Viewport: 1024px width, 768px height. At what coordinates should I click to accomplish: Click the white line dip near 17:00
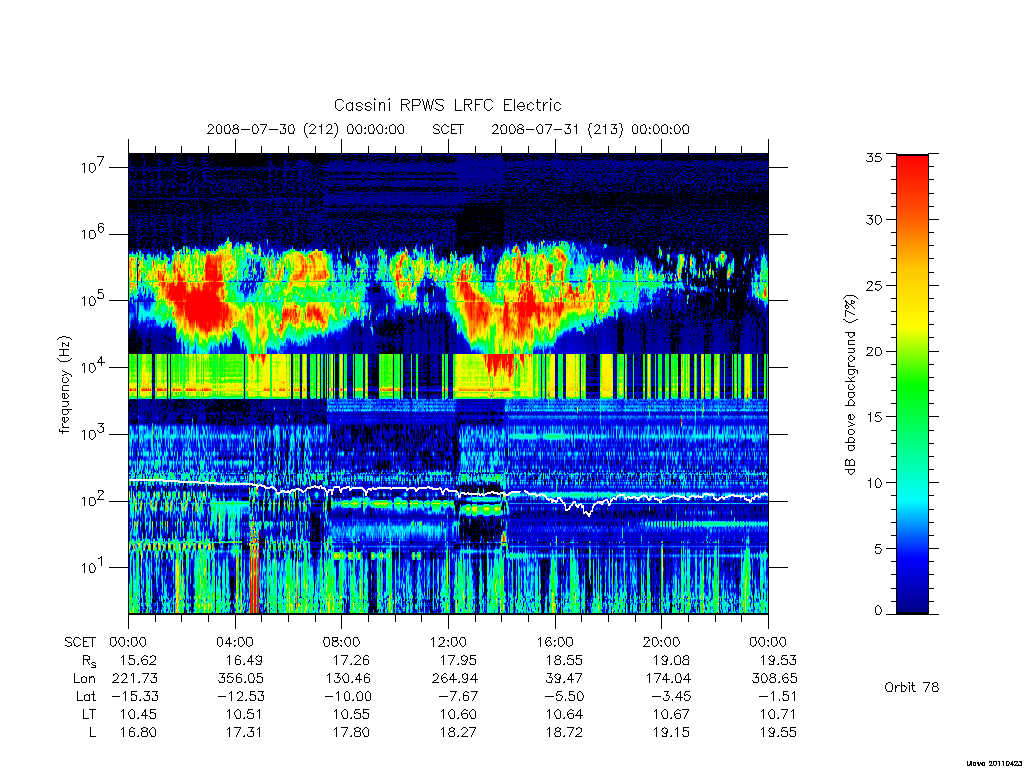[588, 511]
